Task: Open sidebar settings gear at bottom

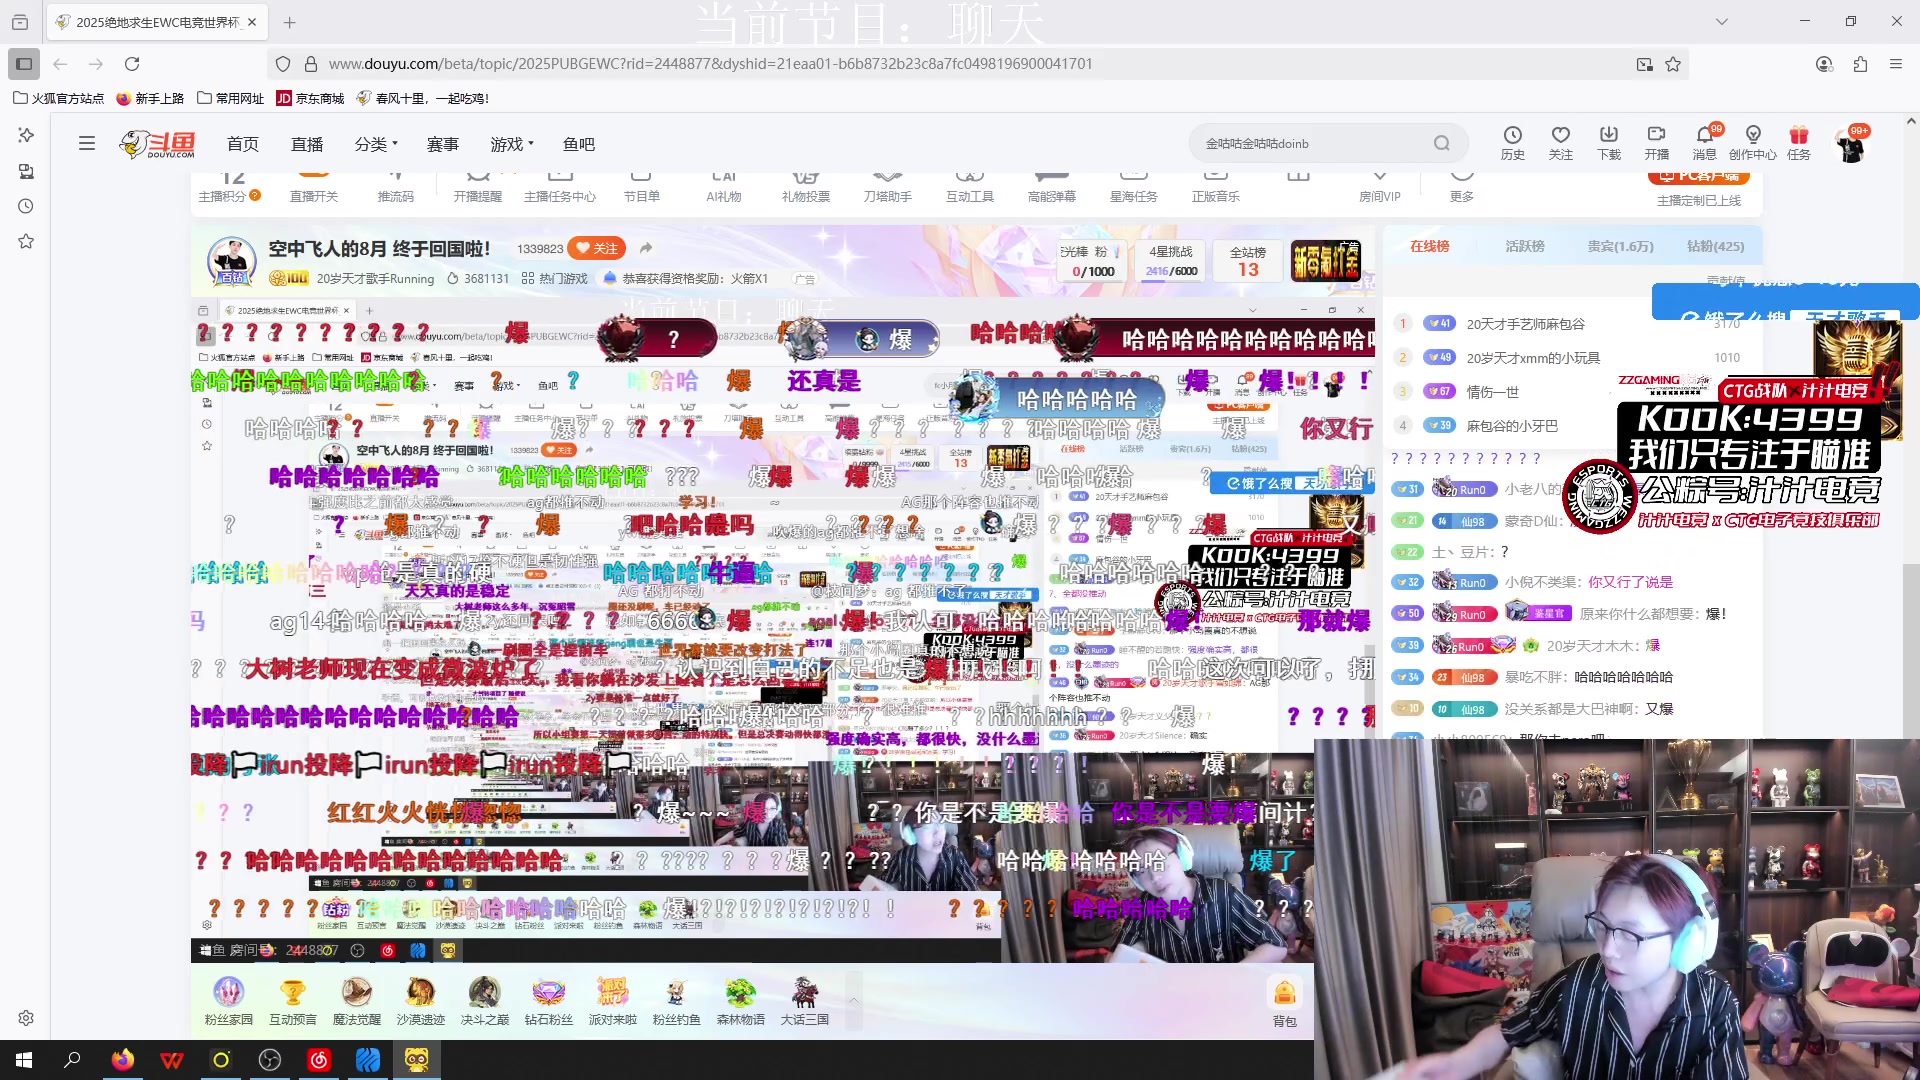Action: [26, 1018]
